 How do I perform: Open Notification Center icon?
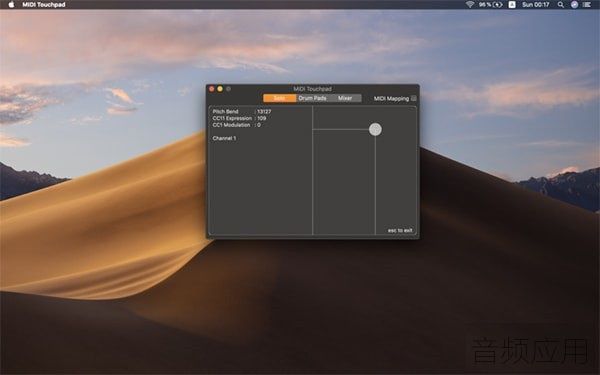[587, 5]
